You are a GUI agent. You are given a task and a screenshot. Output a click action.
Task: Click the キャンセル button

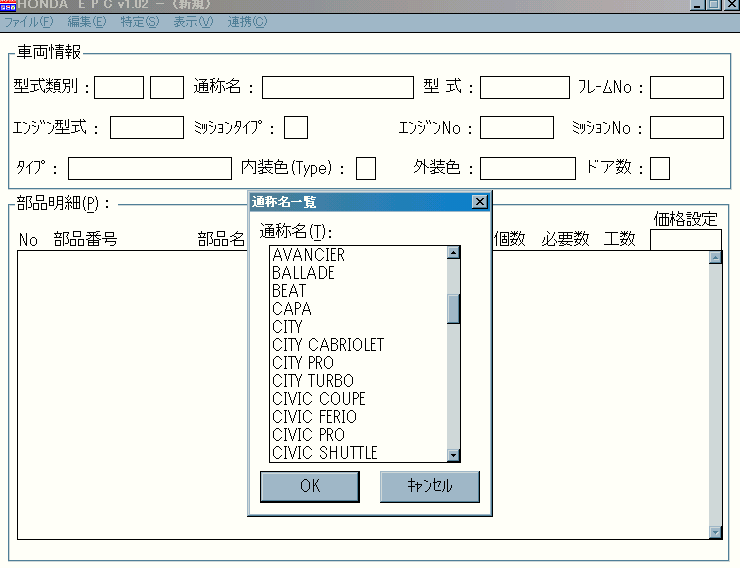pos(429,486)
